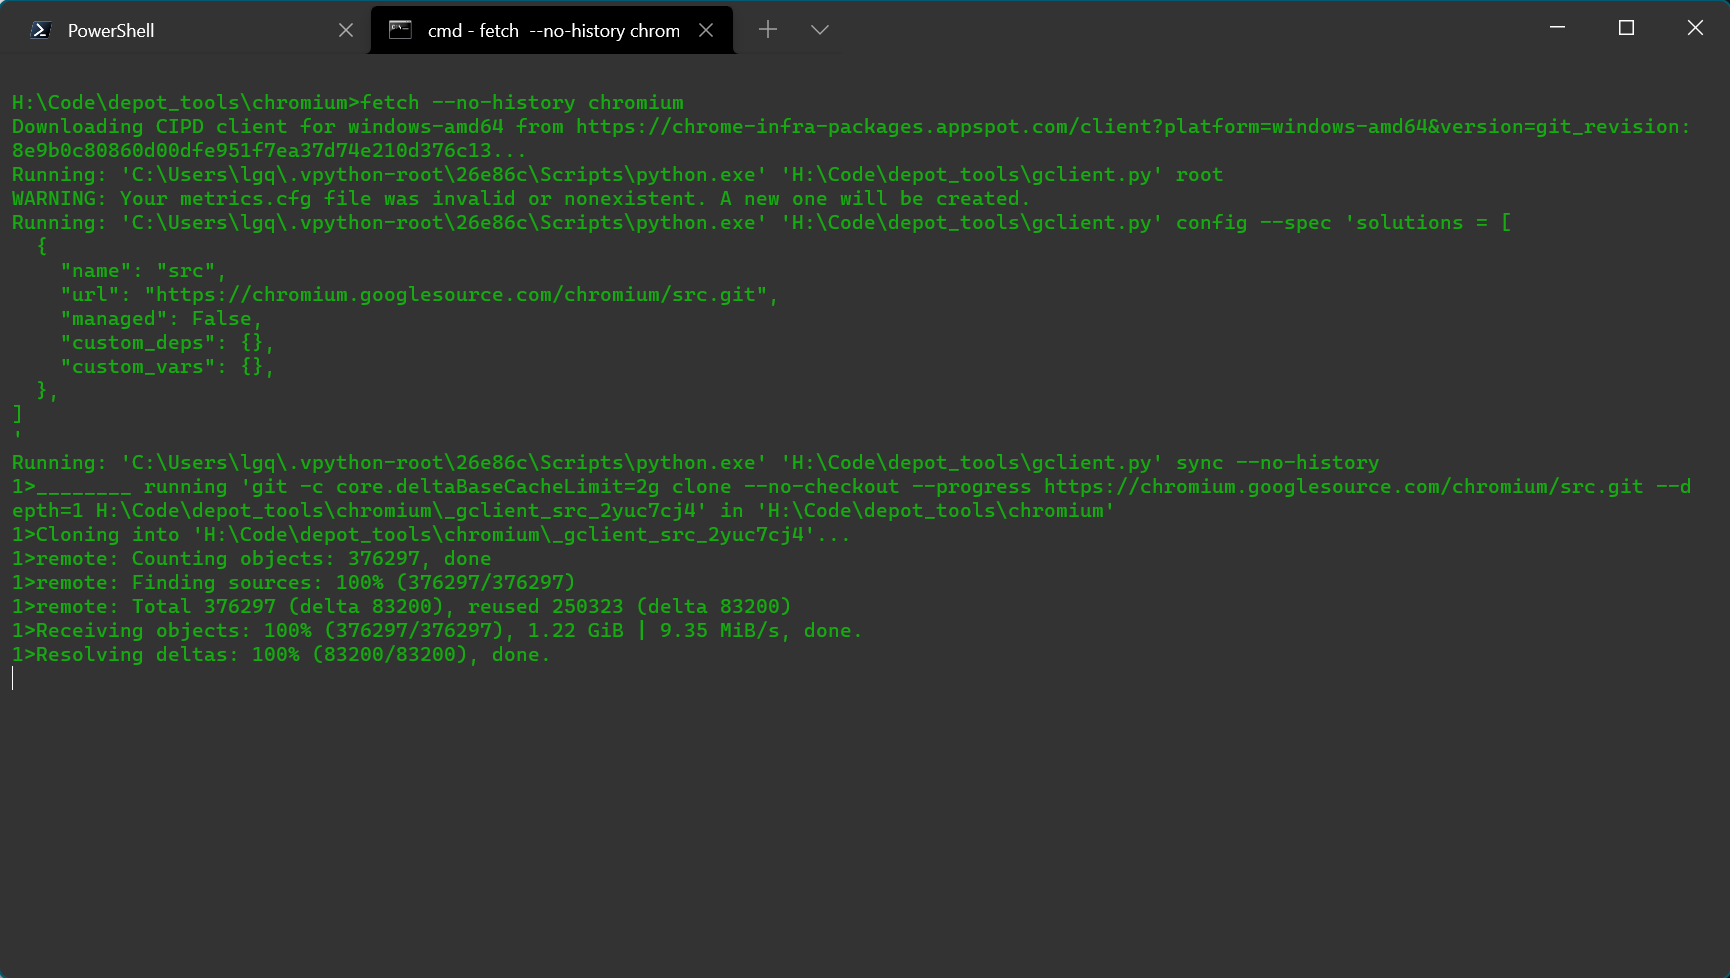
Task: Expand the new tab profile dropdown
Action: click(820, 30)
